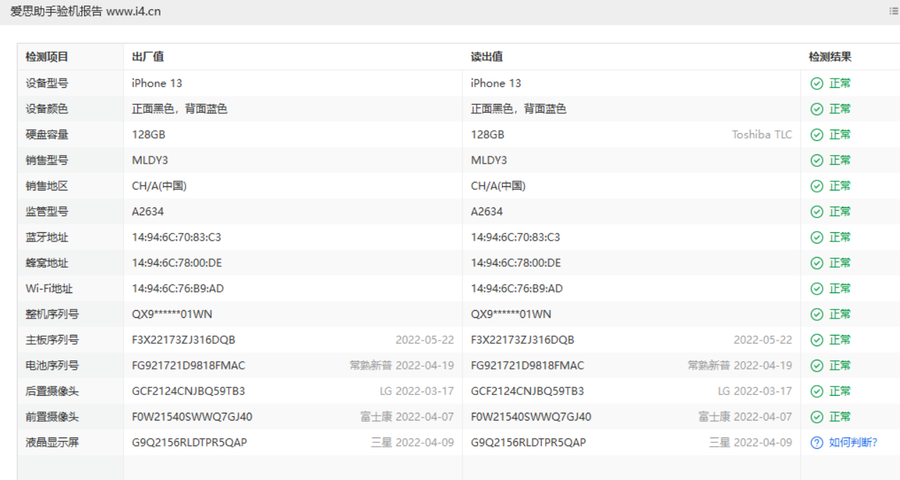The image size is (900, 480).
Task: Click read battery serial FG921721D9818FMAC
Action: (x=527, y=366)
